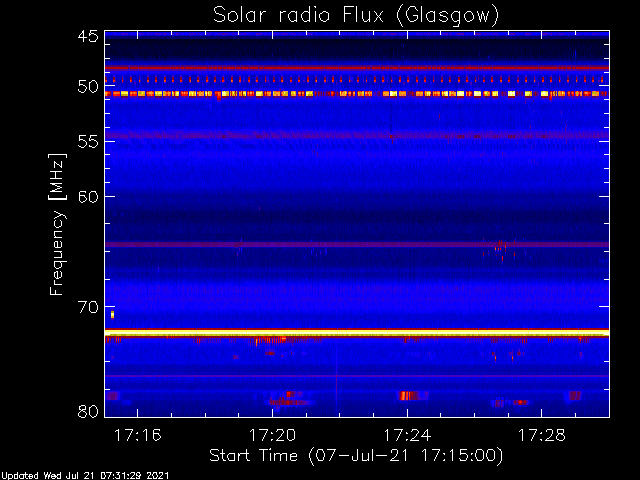Click the bright yellow horizontal band near 72 MHz

point(357,333)
